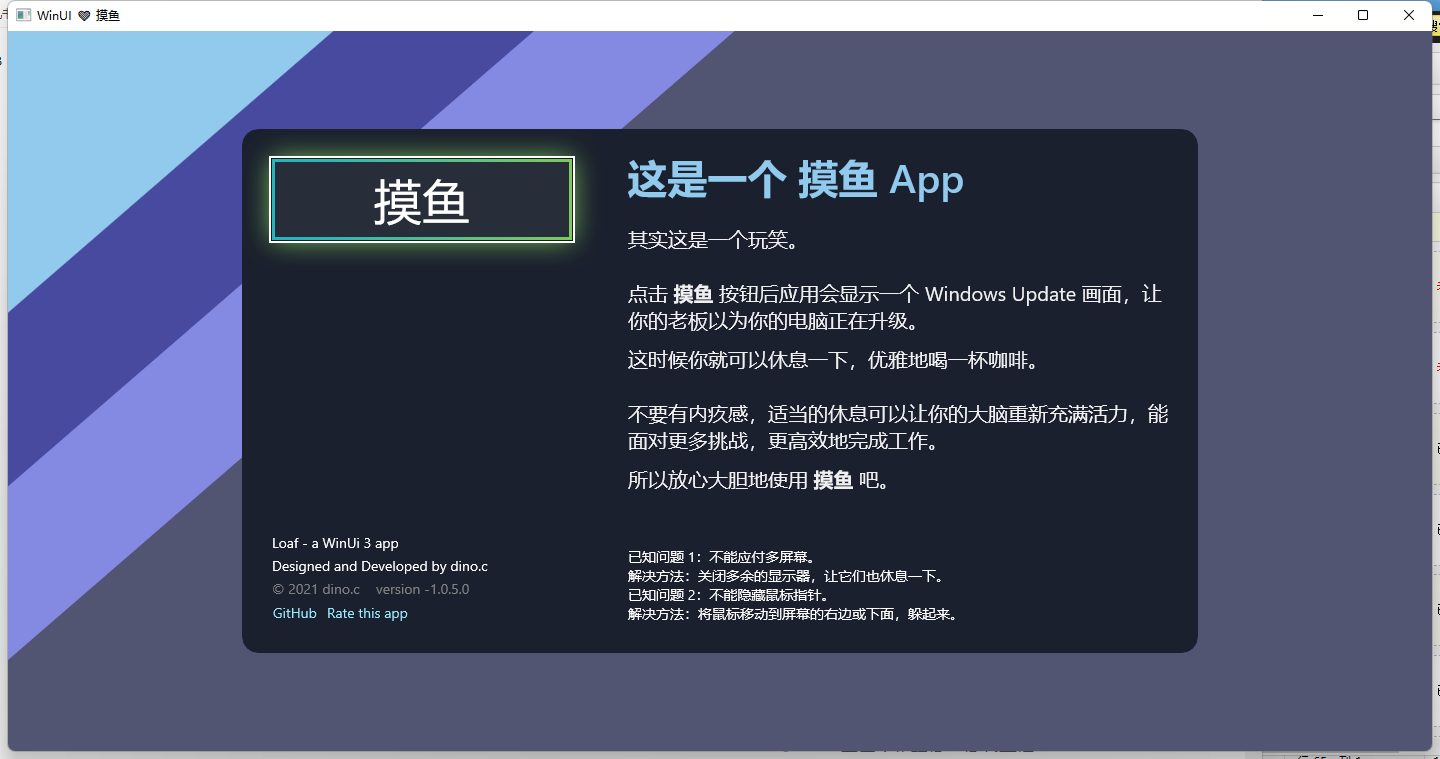Screen dimensions: 1440x759
Task: Click the Loaf - a WinUi 3 app label
Action: [x=335, y=543]
